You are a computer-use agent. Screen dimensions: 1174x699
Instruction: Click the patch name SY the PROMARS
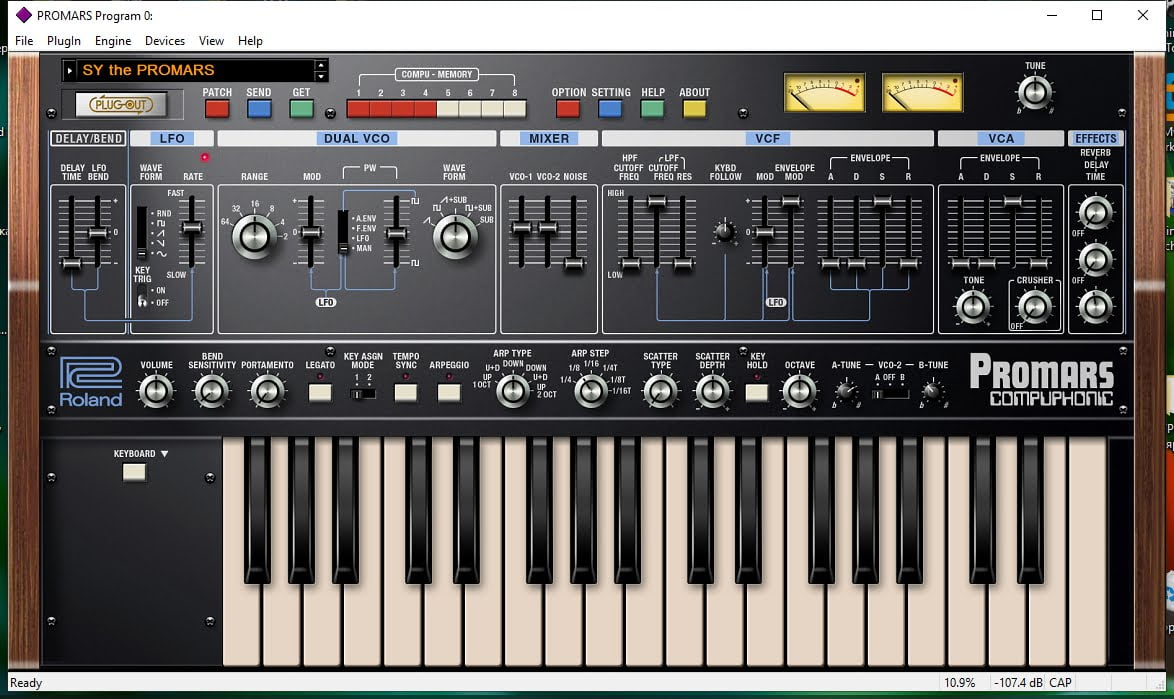[148, 70]
